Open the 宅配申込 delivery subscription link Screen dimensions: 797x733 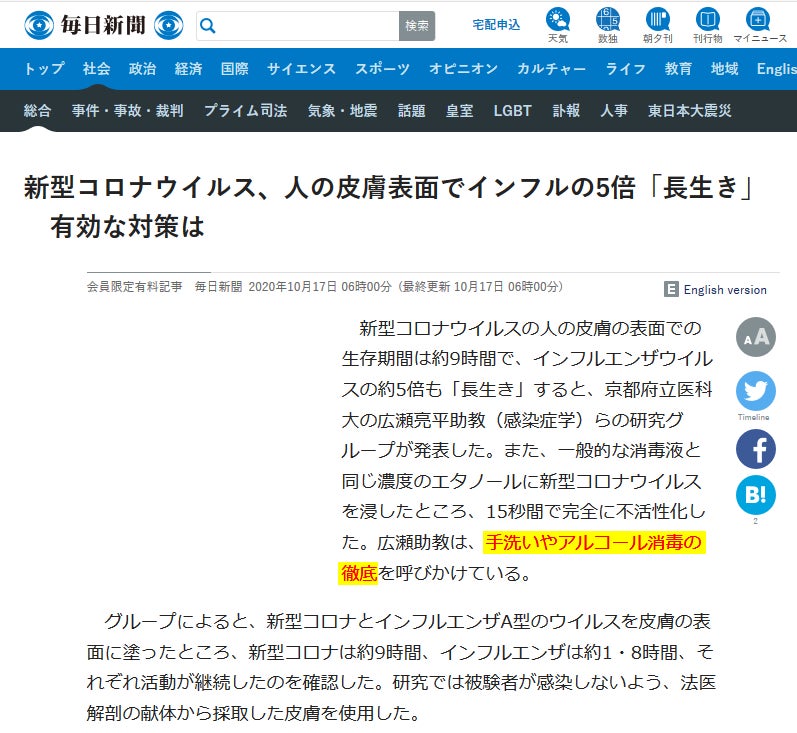[496, 25]
